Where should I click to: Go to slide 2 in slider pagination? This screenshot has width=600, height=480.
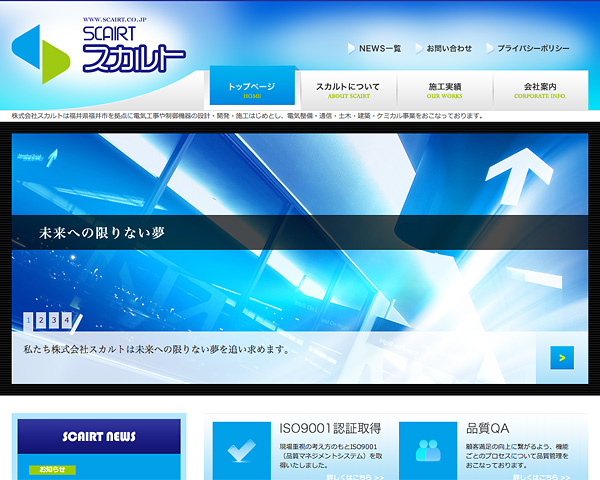click(x=41, y=320)
